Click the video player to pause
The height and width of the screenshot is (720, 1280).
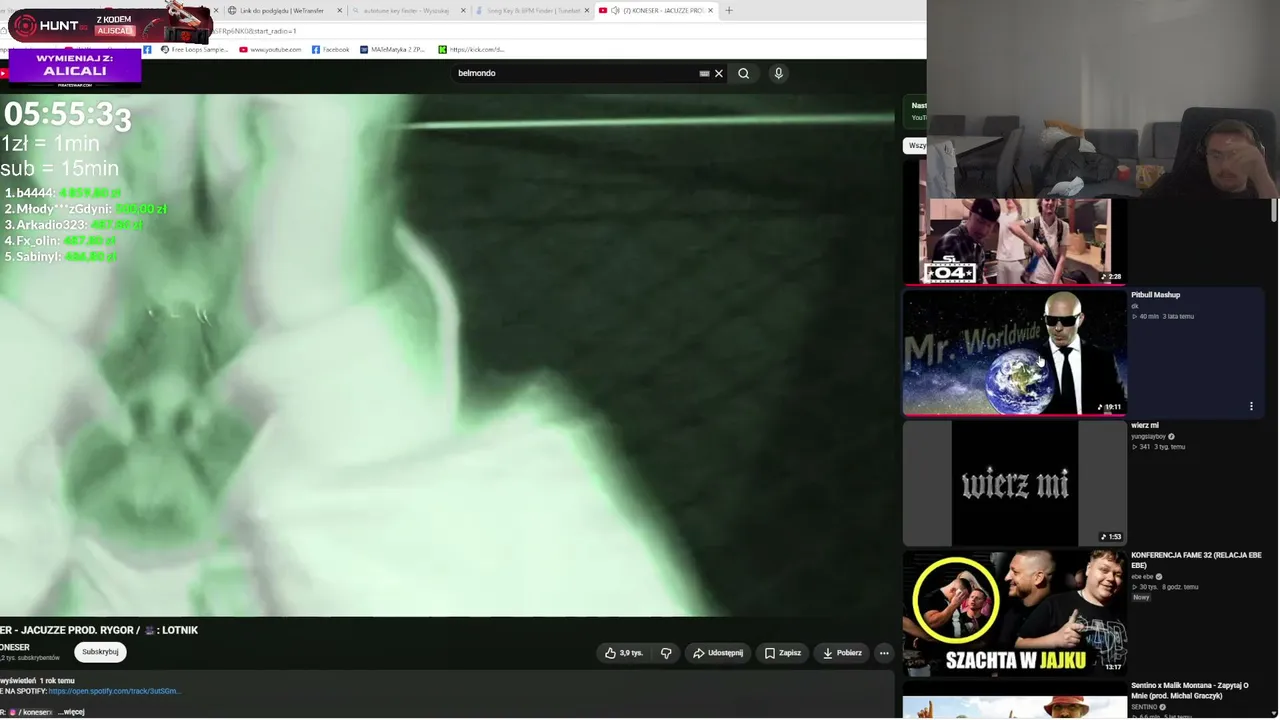[447, 355]
